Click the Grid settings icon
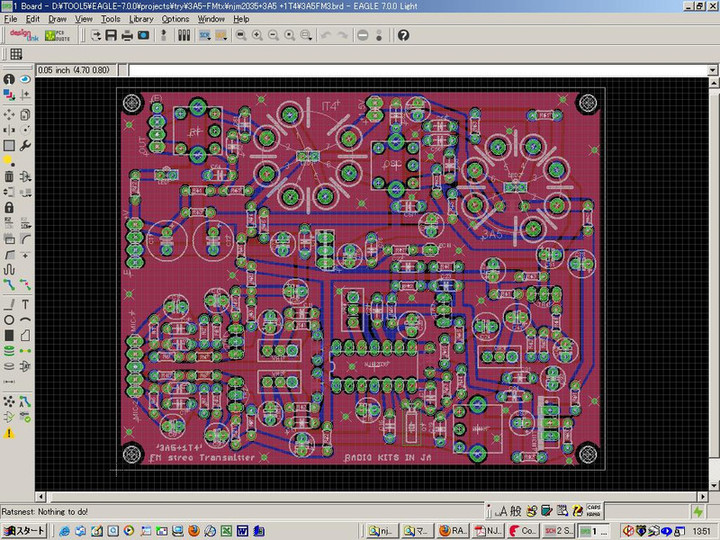Screen dimensions: 720x540 click(16, 54)
